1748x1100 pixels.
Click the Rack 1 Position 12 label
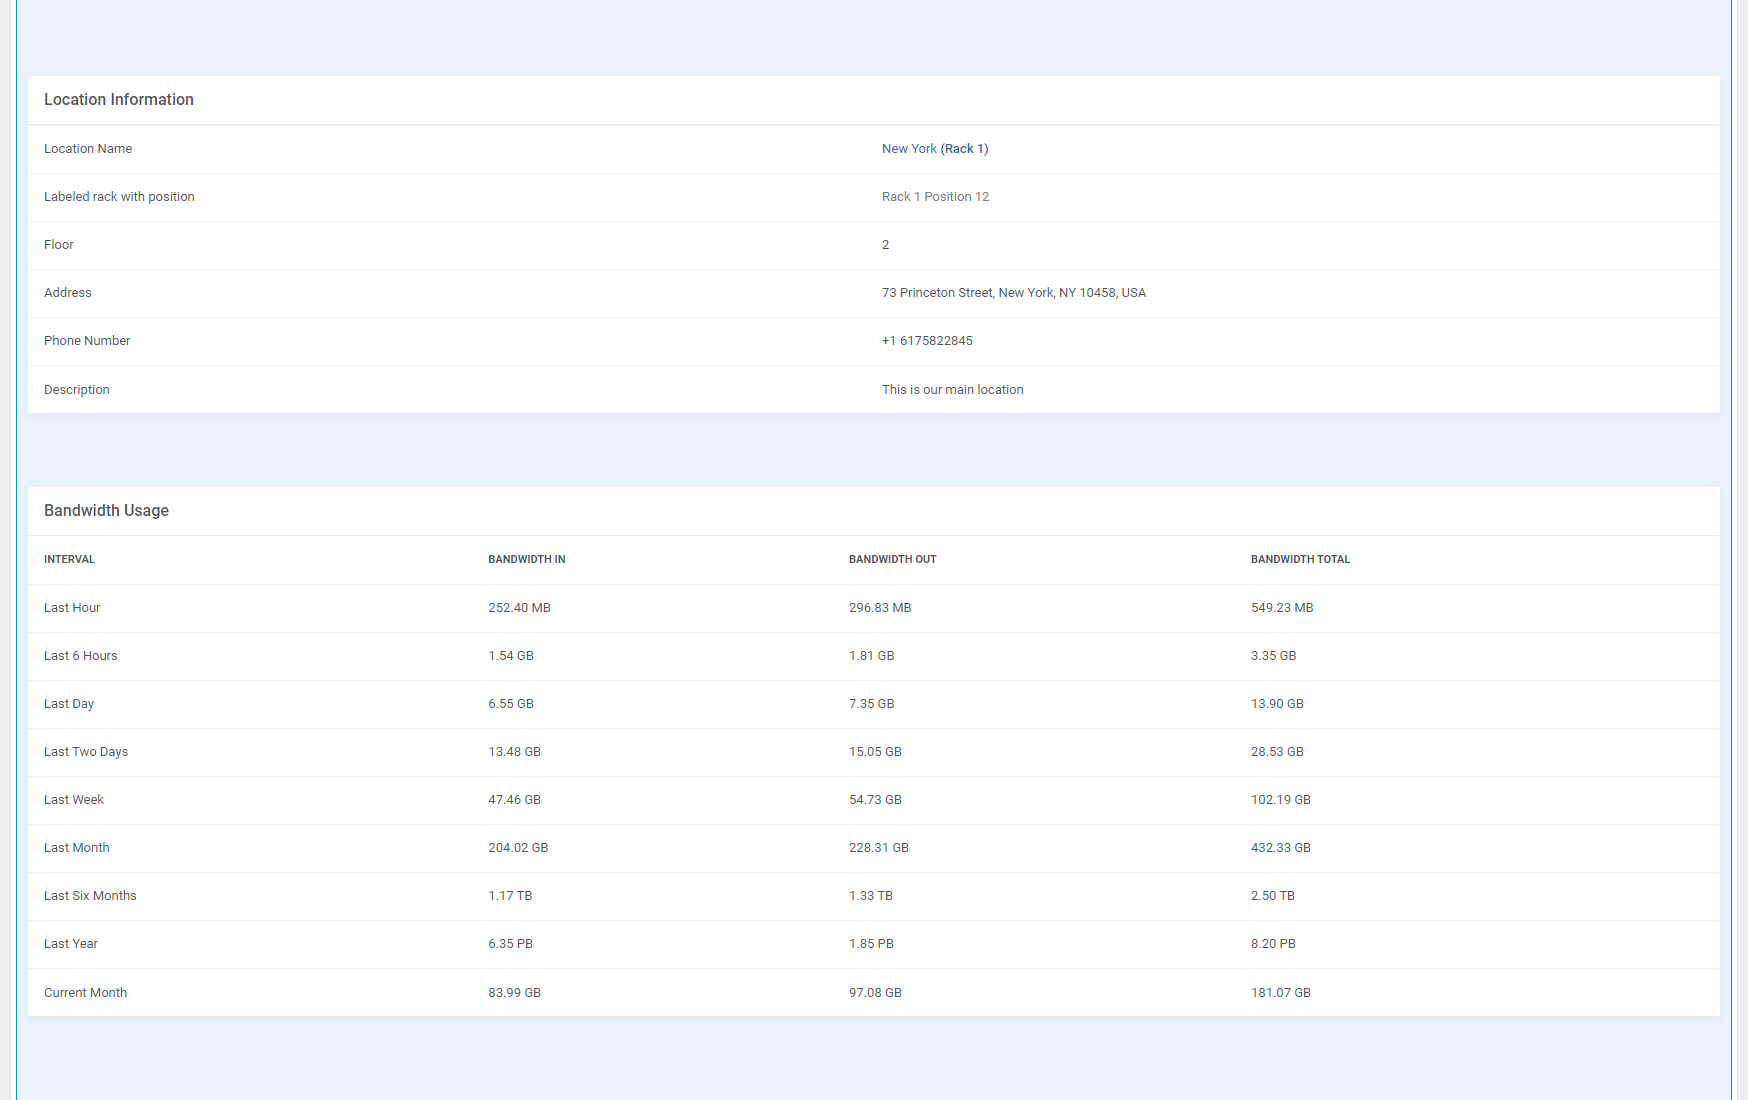click(x=935, y=196)
